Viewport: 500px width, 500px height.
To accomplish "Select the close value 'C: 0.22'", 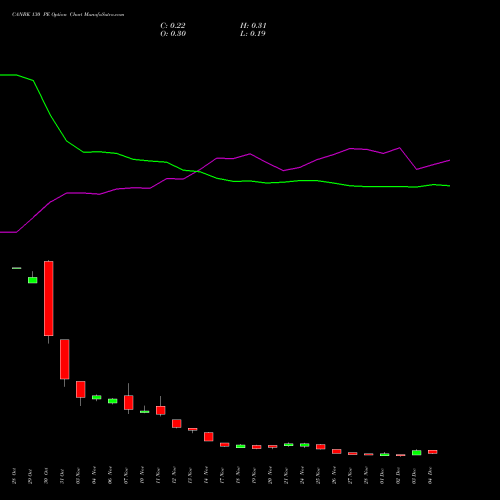I will click(x=173, y=26).
